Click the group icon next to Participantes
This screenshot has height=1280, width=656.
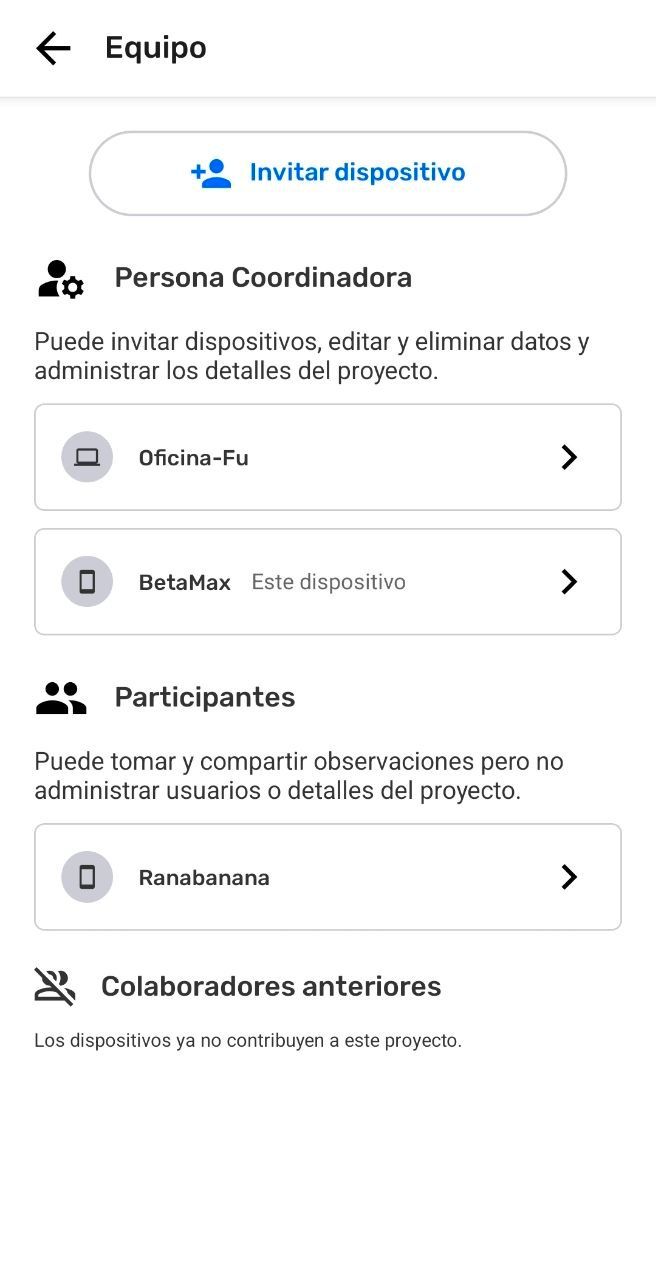61,698
